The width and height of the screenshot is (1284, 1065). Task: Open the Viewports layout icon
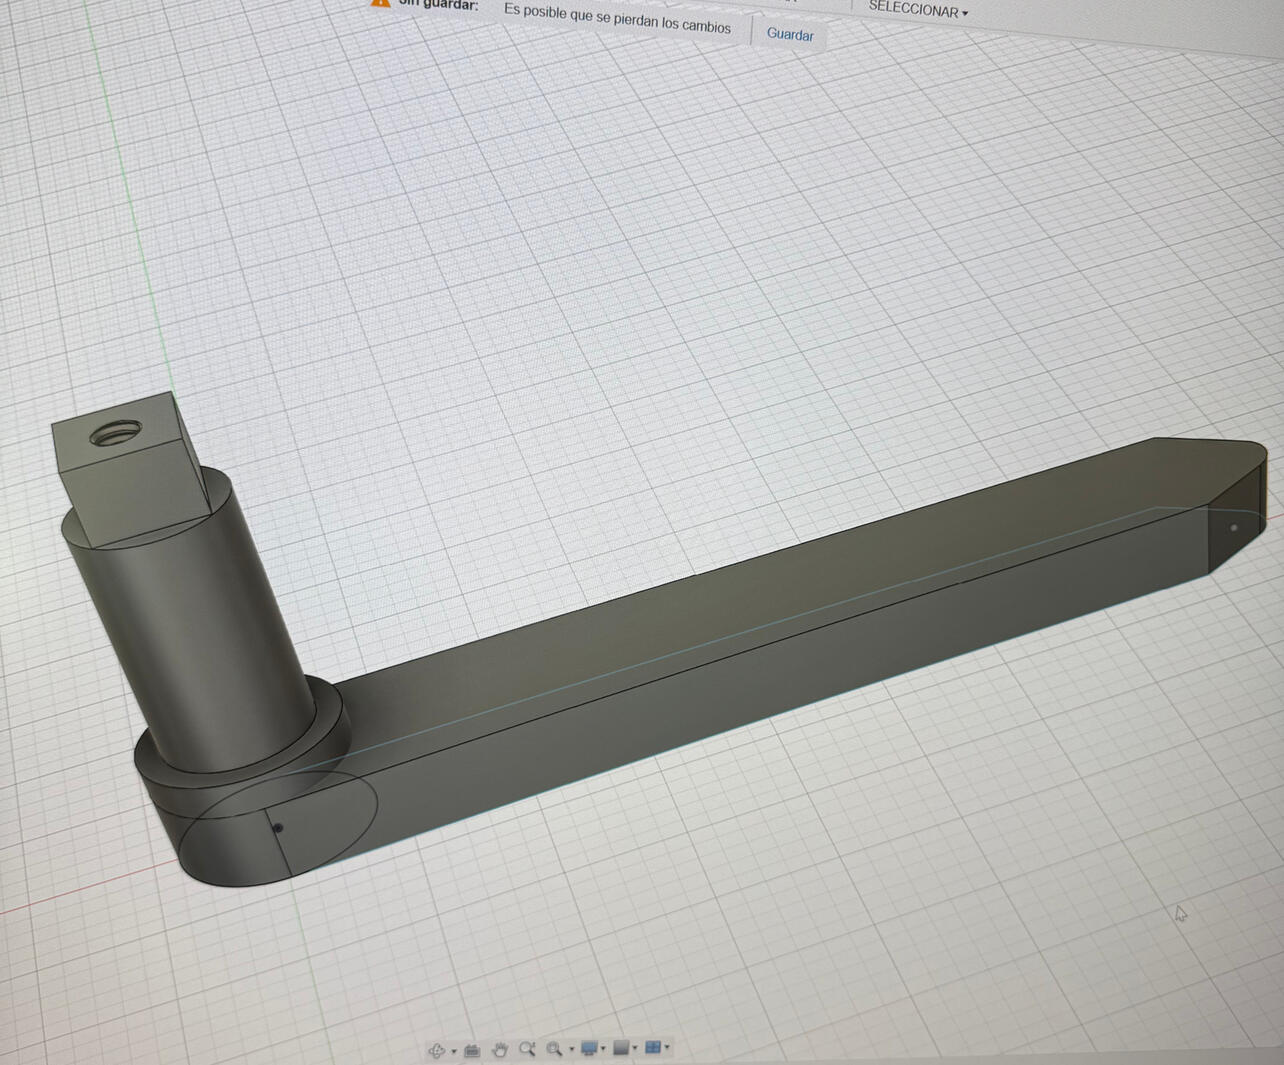653,1047
